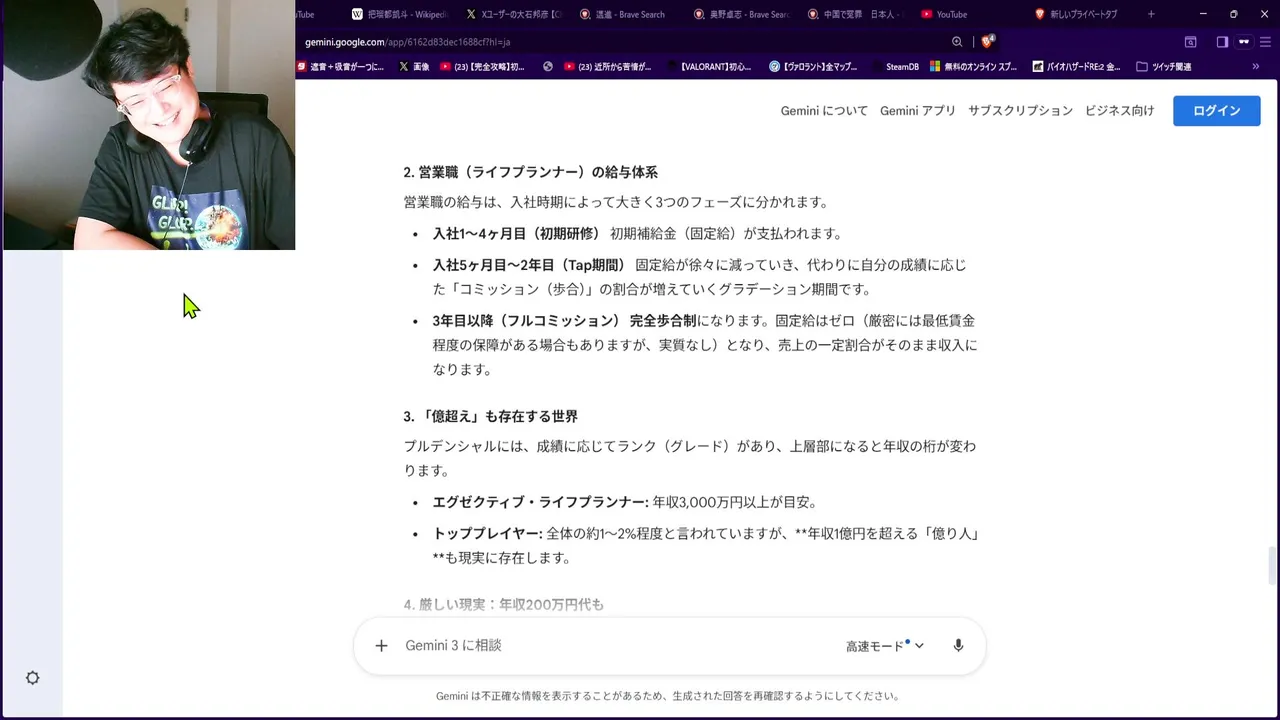This screenshot has width=1280, height=720.
Task: Click the webcam video overlay
Action: point(148,125)
